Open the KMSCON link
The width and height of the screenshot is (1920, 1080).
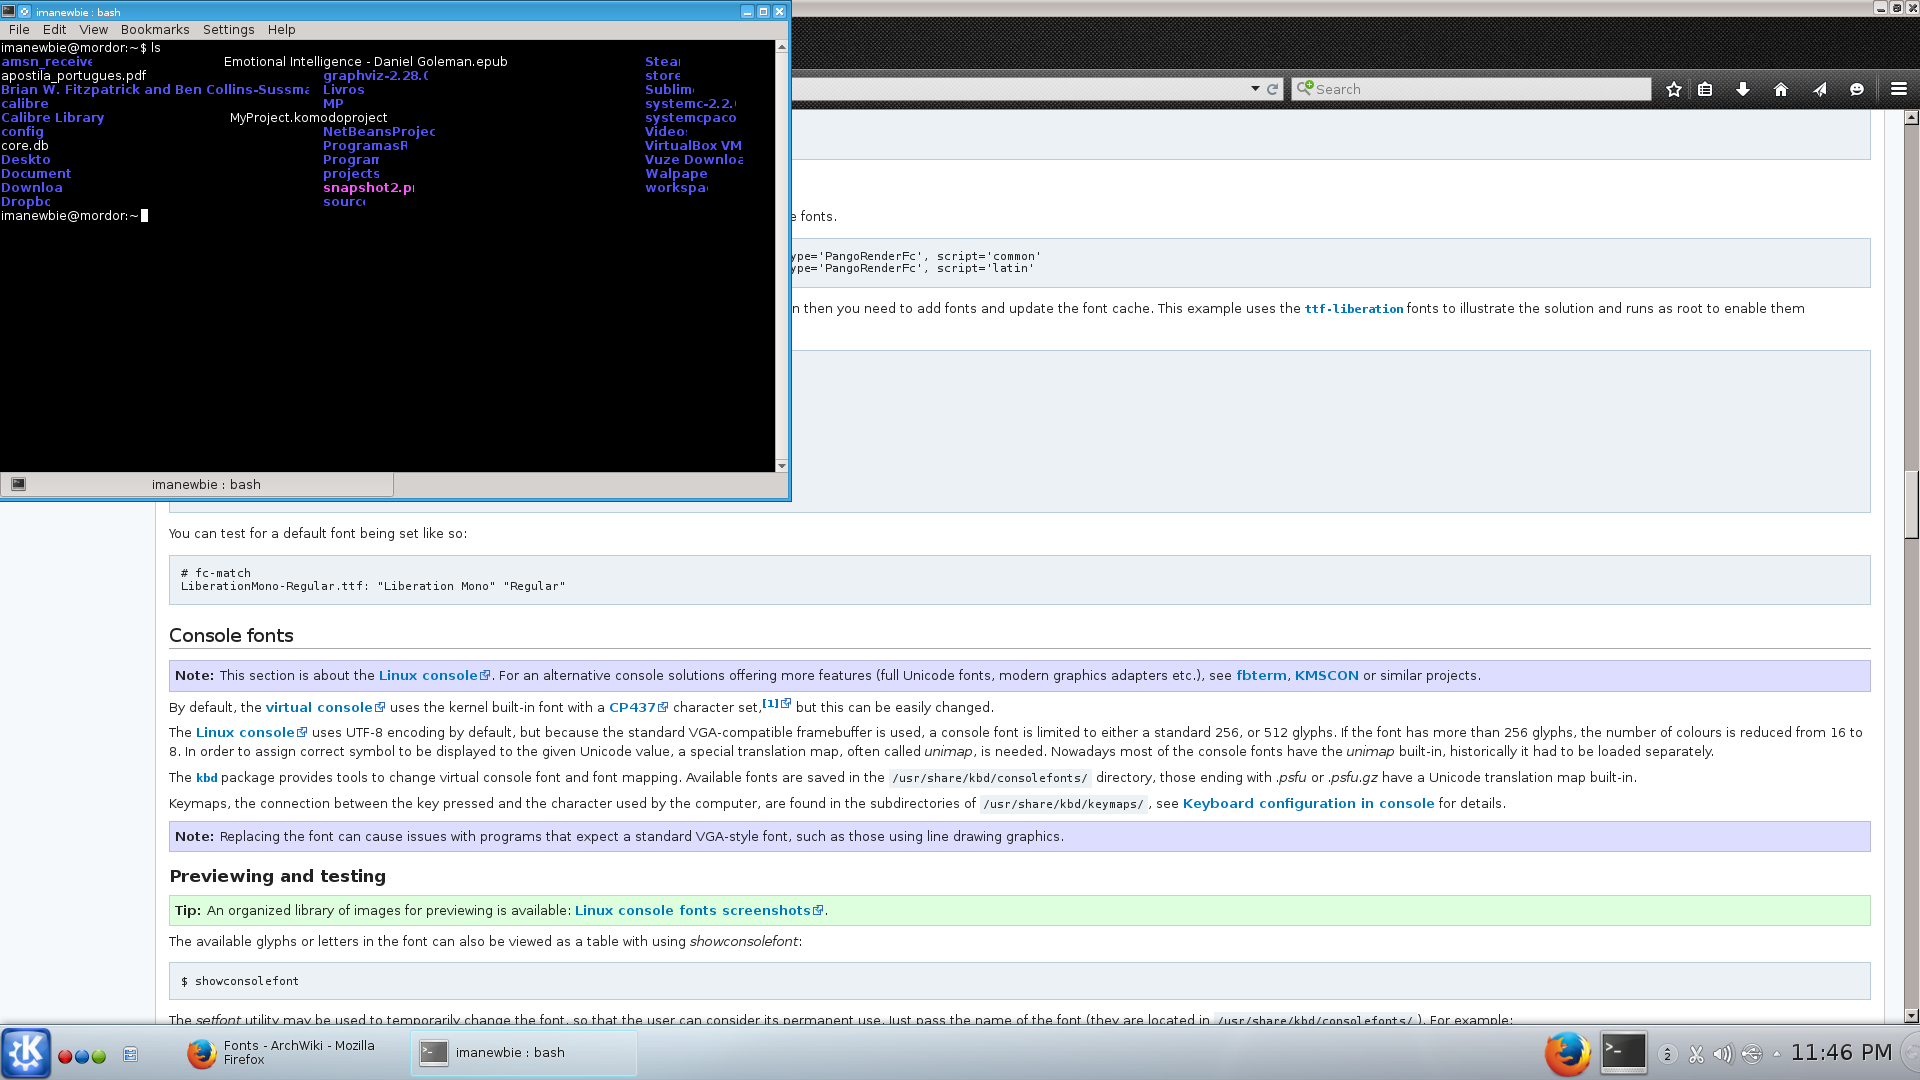point(1327,676)
